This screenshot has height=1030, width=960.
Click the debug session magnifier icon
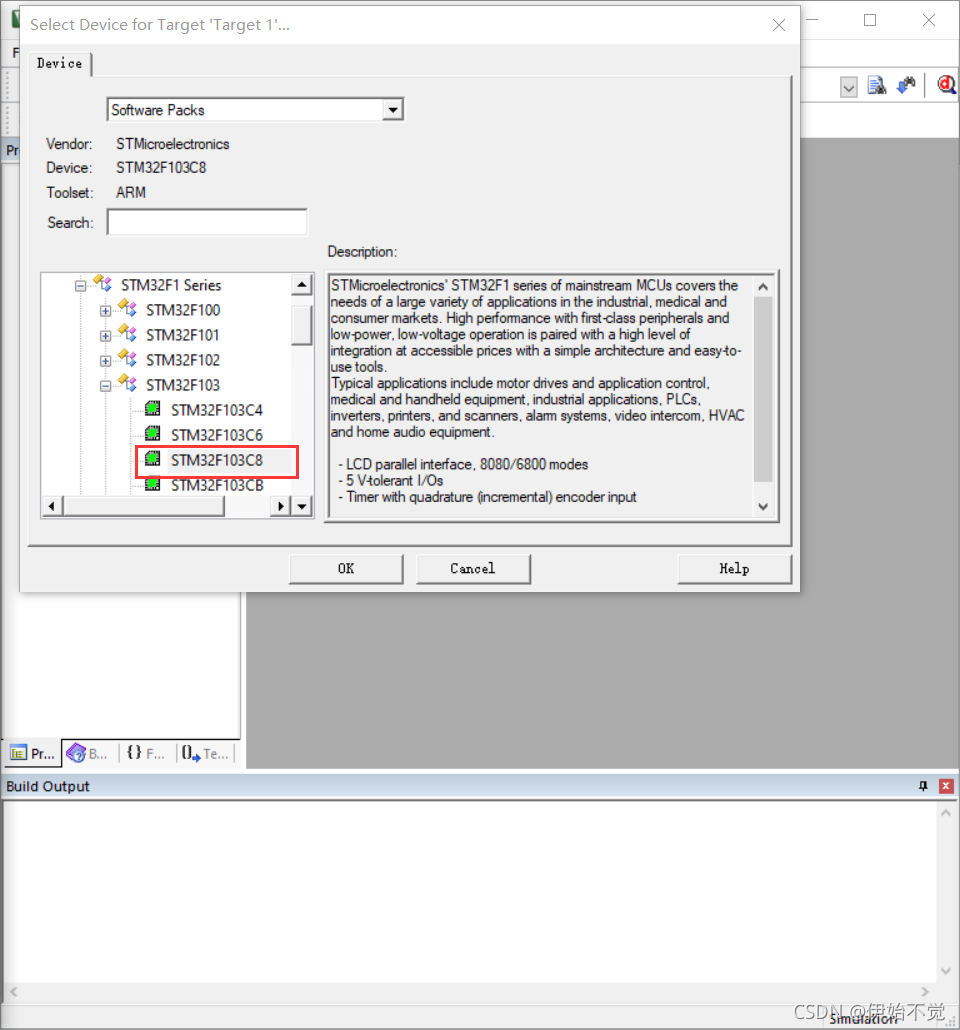[x=946, y=85]
